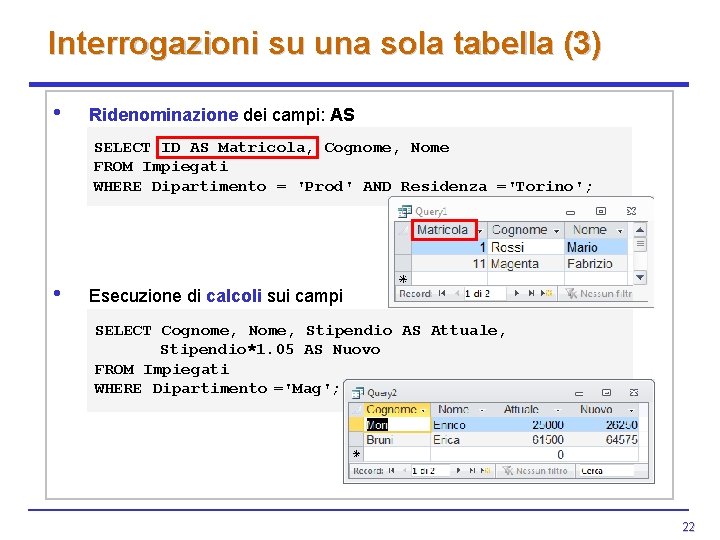Image resolution: width=720 pixels, height=540 pixels.
Task: Click the Nessun filtro indicator in Query1
Action: click(x=599, y=293)
